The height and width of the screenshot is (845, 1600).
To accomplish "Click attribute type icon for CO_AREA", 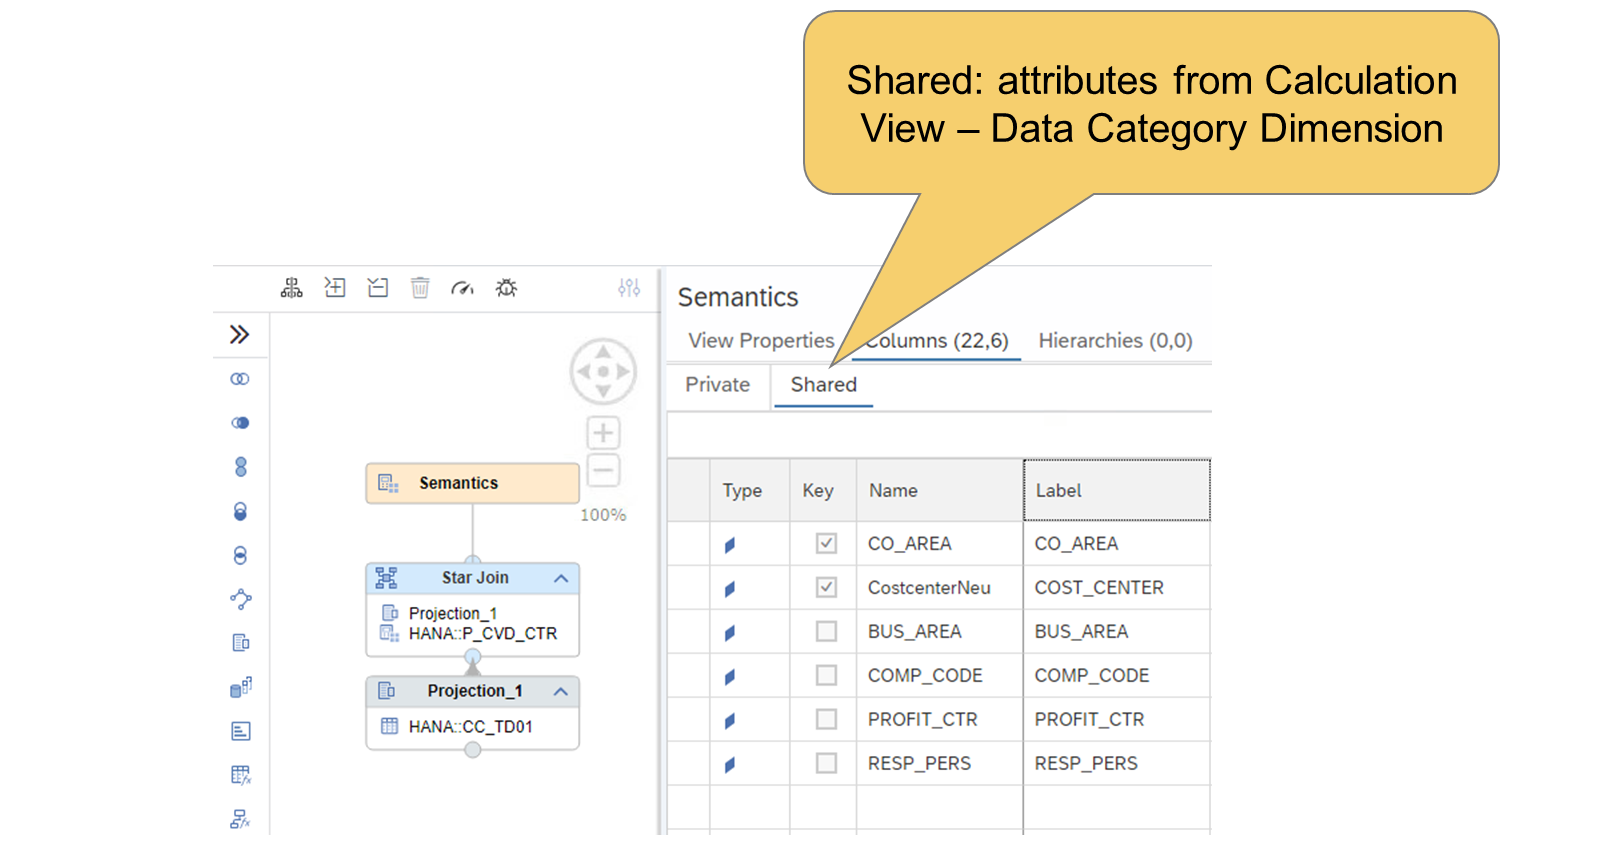I will [730, 545].
